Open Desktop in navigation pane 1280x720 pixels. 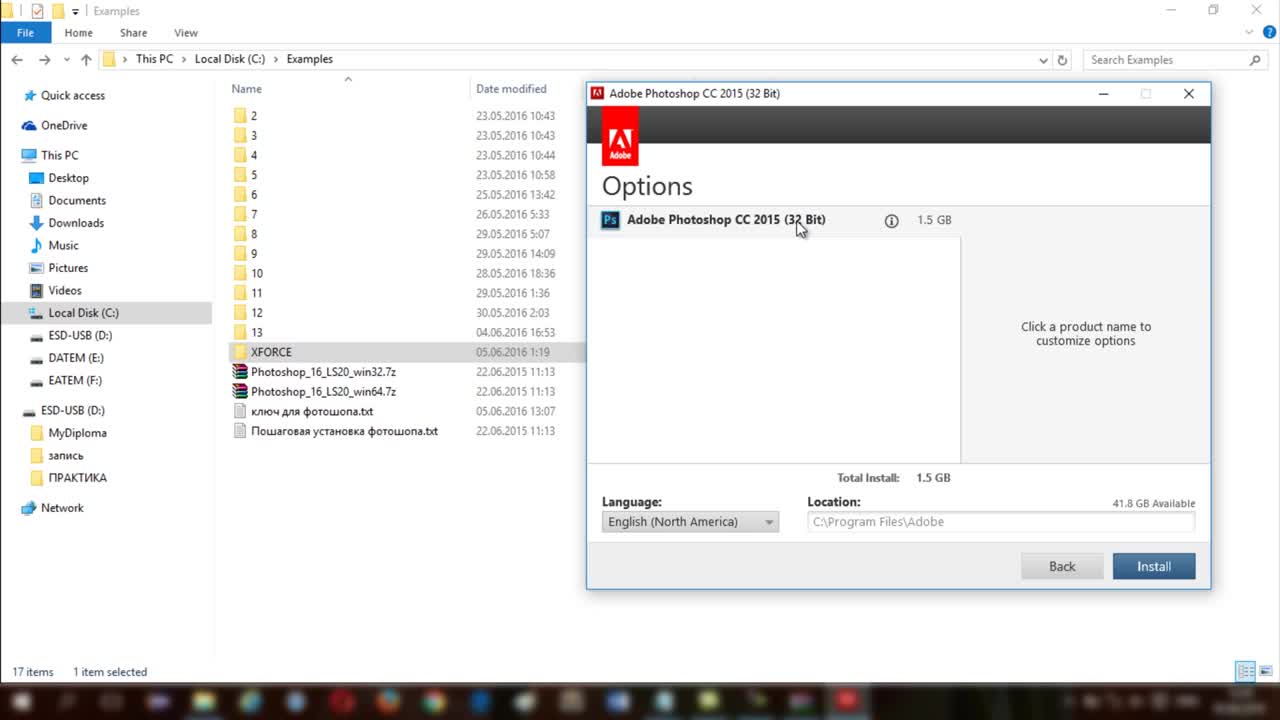click(x=68, y=178)
